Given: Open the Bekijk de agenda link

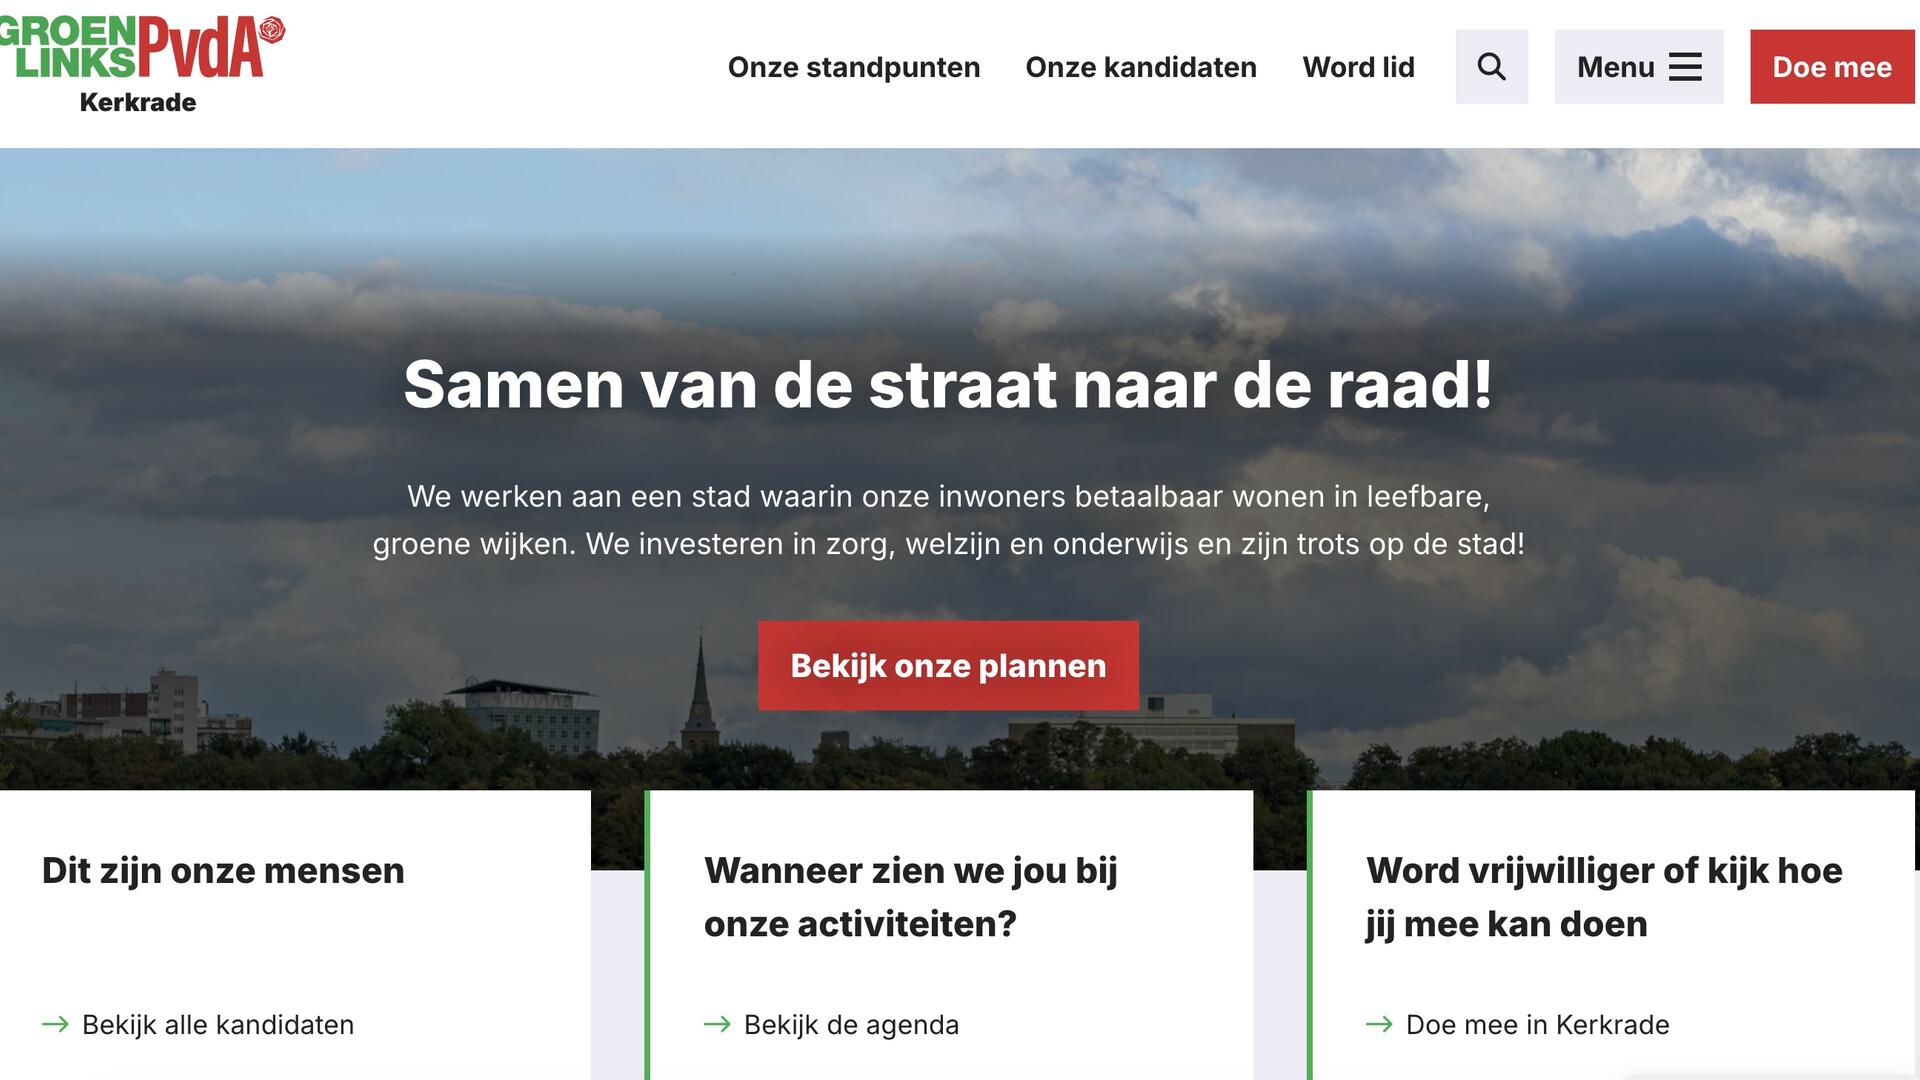Looking at the screenshot, I should pos(849,1024).
